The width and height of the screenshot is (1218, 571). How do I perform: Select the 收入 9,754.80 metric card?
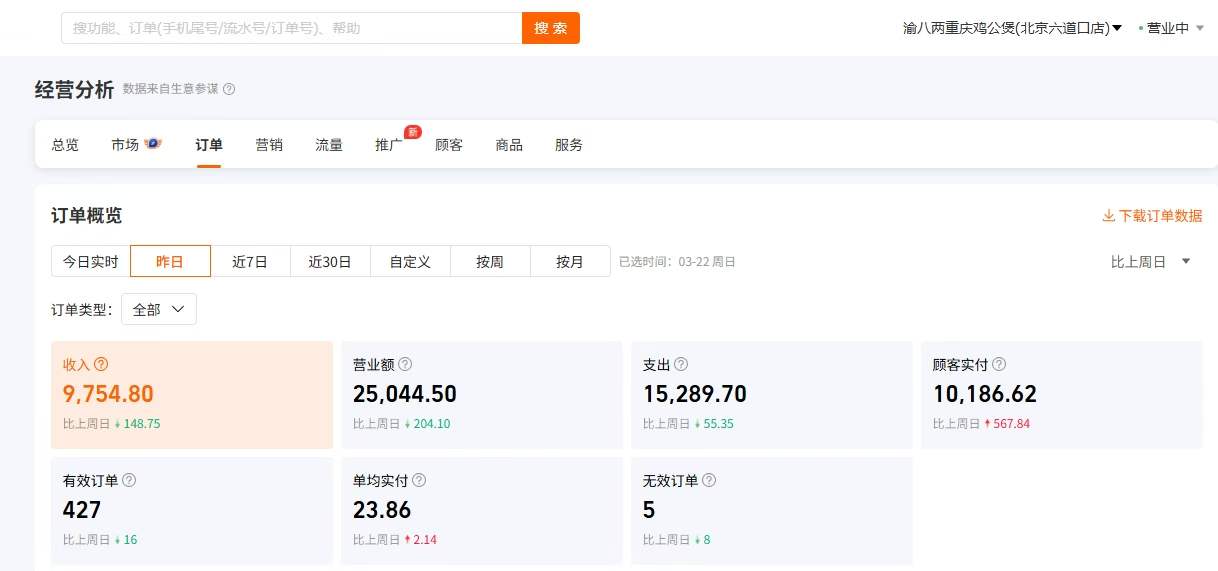tap(192, 395)
